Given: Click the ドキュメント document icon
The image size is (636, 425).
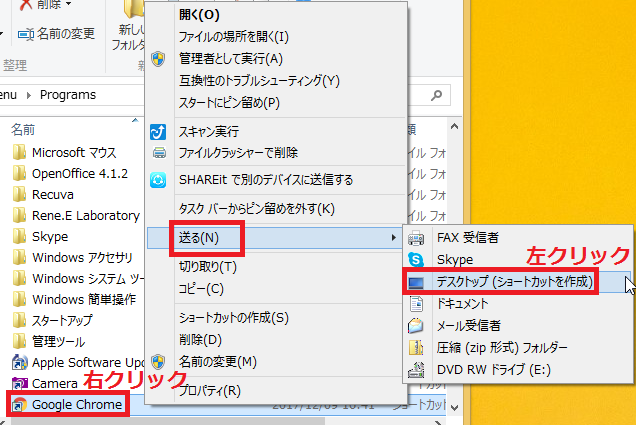Looking at the screenshot, I should click(416, 304).
